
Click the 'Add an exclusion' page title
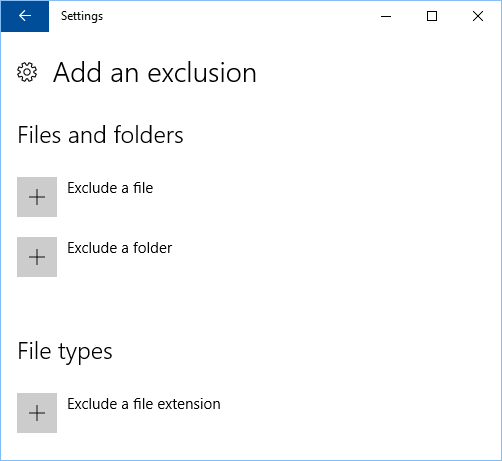[x=155, y=72]
